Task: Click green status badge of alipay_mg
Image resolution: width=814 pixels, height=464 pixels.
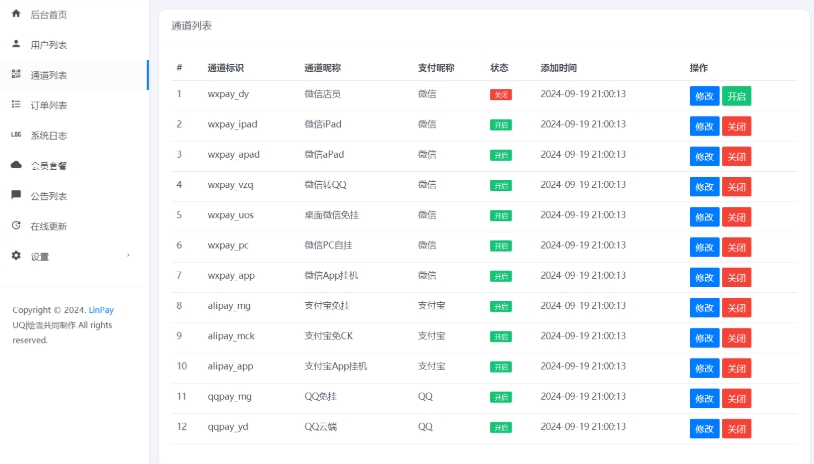Action: [x=501, y=306]
